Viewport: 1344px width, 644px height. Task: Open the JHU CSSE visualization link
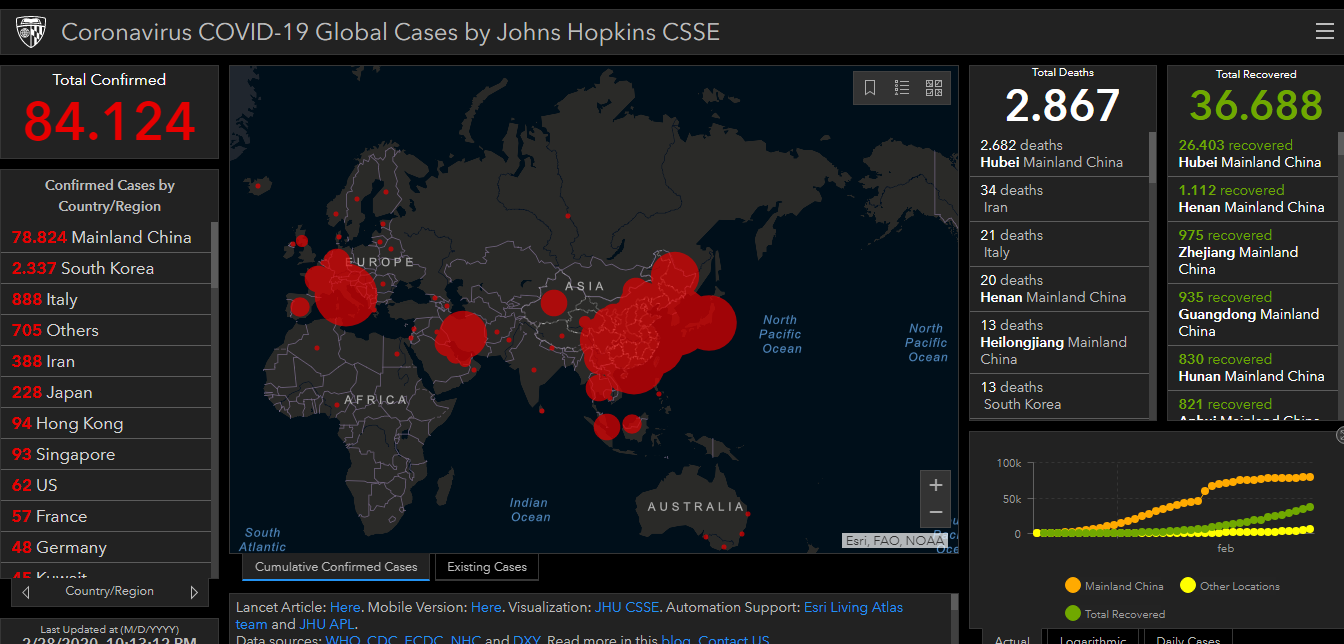[627, 607]
